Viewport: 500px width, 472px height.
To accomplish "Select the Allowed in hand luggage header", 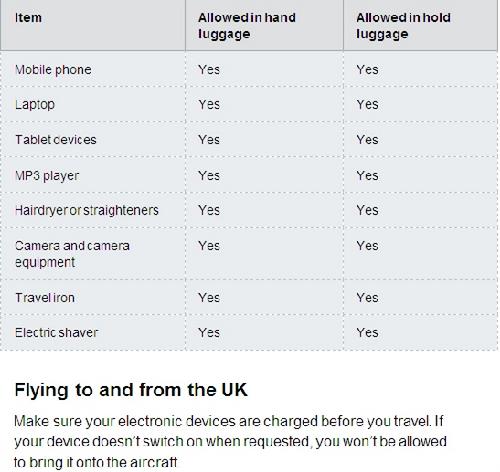I will [x=247, y=26].
